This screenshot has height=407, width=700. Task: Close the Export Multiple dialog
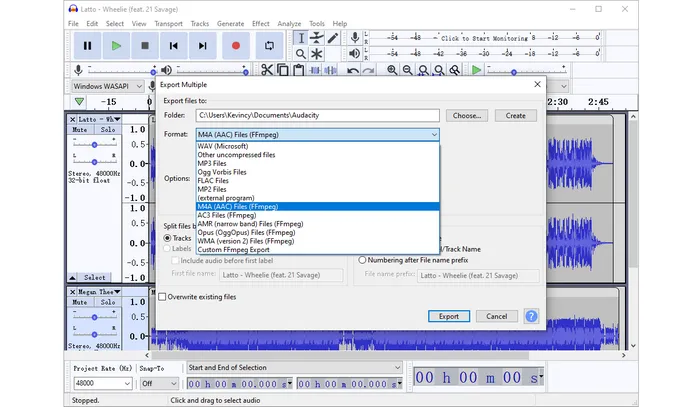click(x=538, y=84)
